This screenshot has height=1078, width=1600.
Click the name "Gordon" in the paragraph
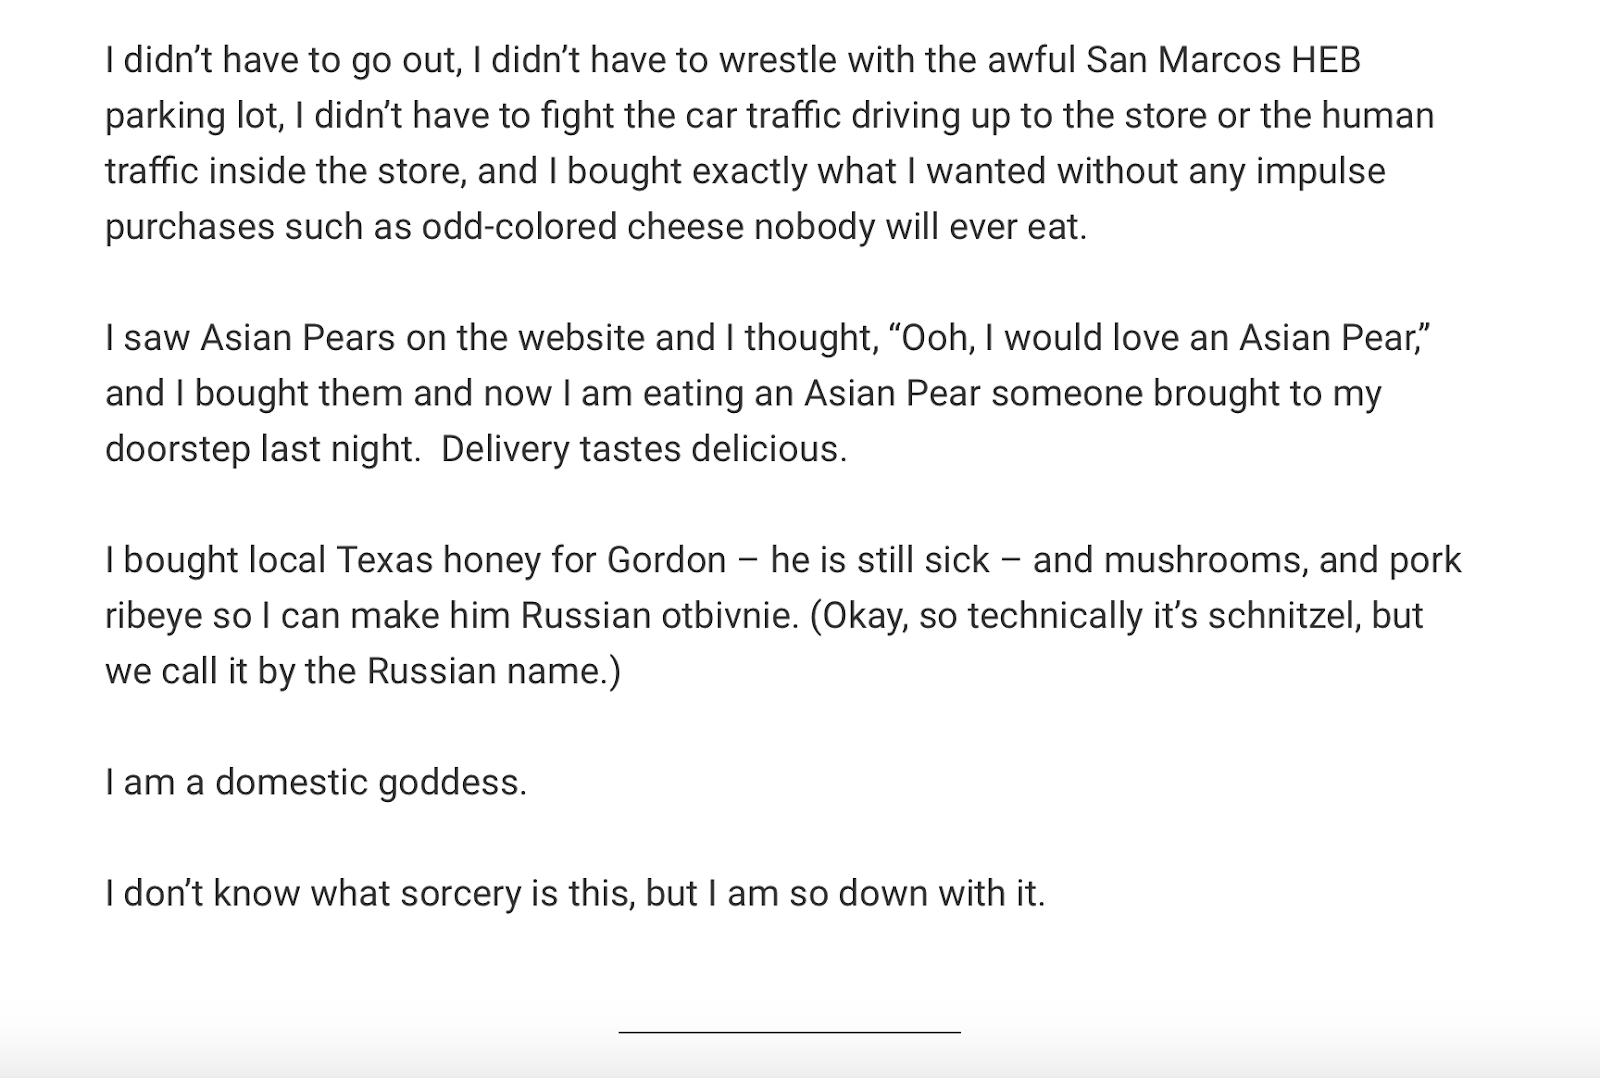click(667, 560)
